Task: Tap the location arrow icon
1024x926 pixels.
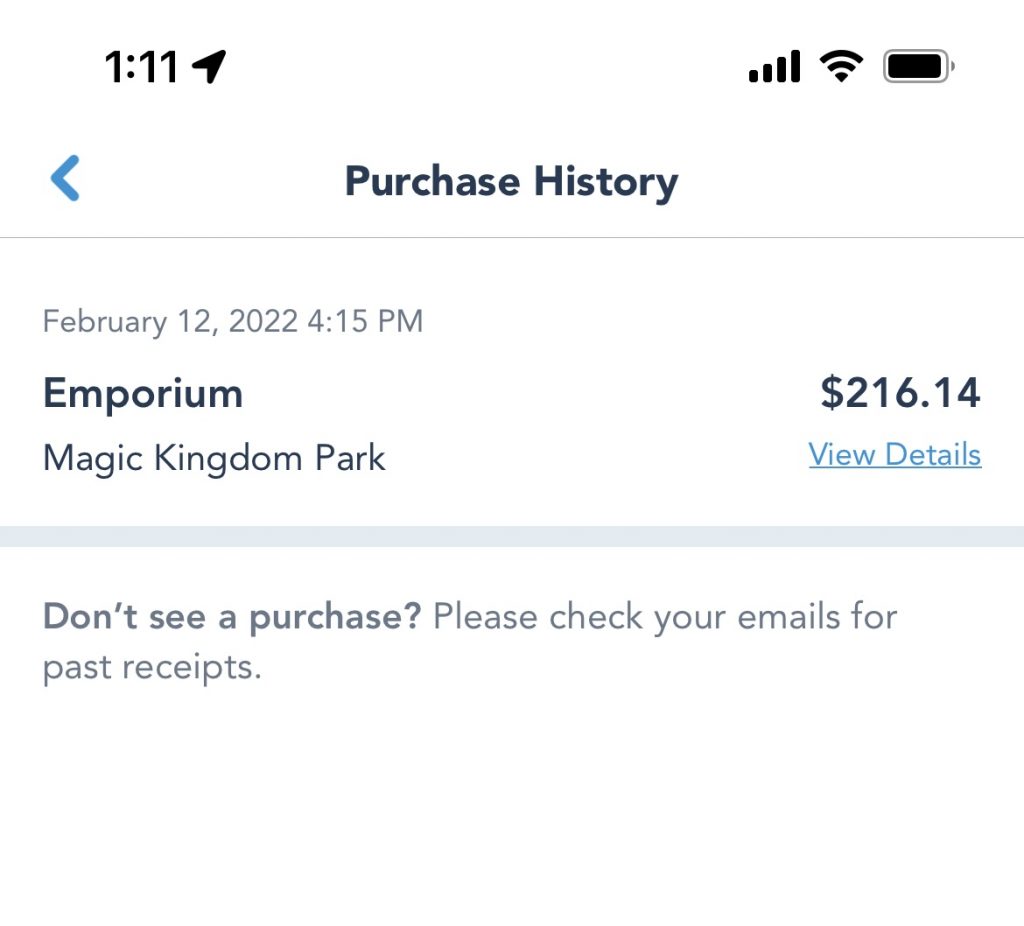Action: click(x=209, y=66)
